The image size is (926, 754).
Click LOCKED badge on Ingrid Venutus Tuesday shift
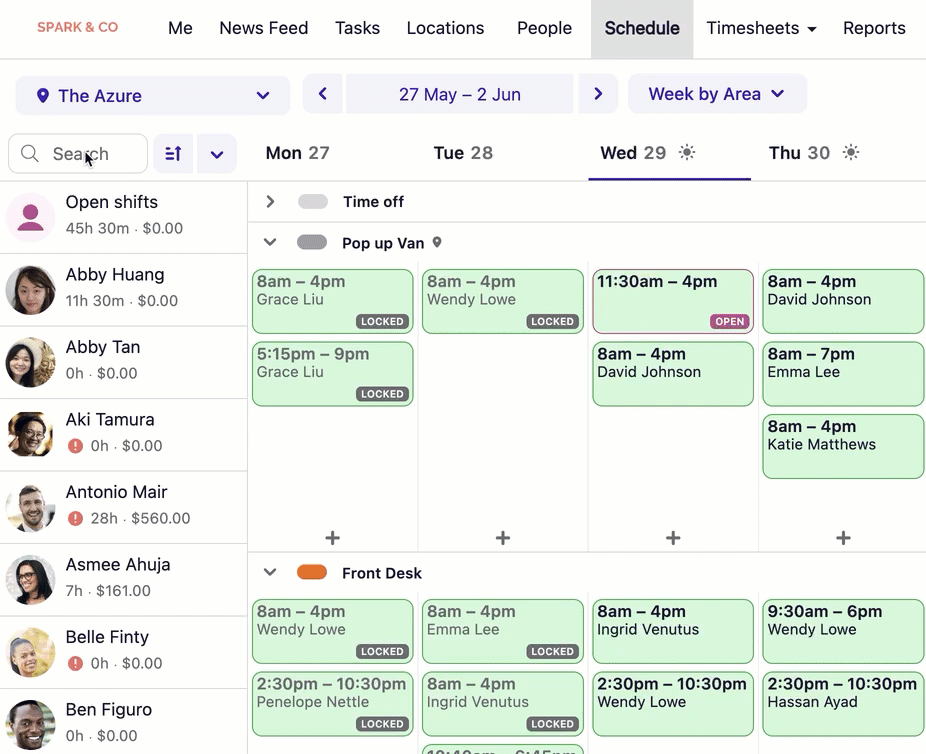(552, 724)
